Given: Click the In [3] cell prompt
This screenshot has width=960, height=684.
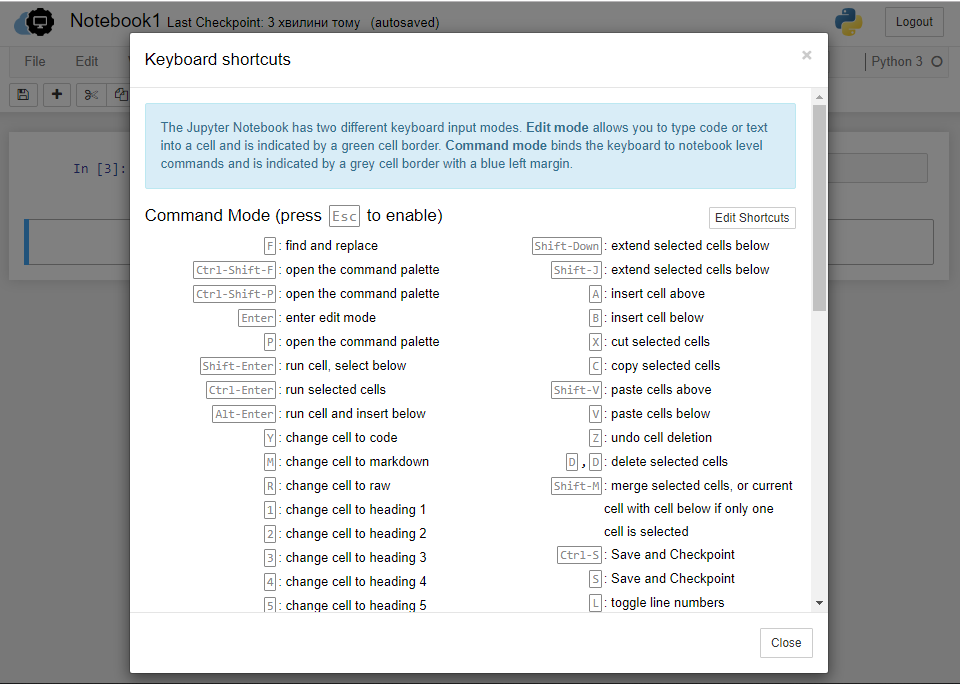Looking at the screenshot, I should pos(100,168).
